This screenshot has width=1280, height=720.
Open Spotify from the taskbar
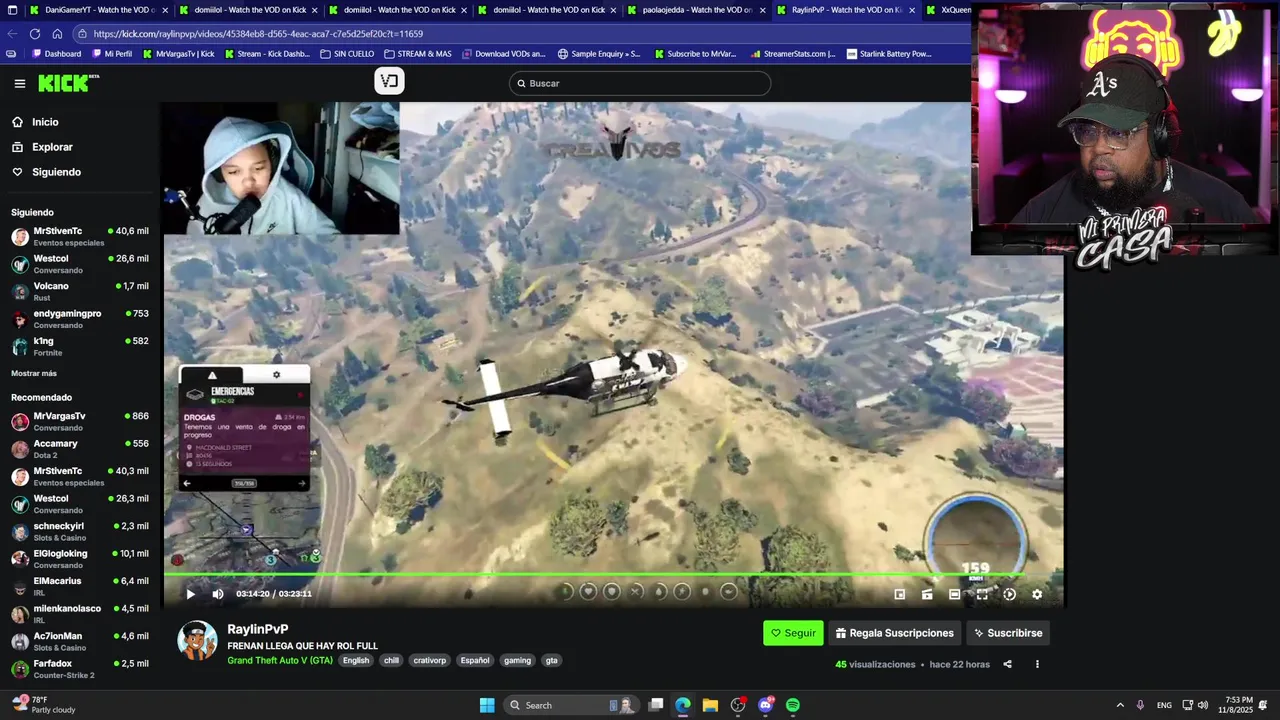click(x=793, y=705)
